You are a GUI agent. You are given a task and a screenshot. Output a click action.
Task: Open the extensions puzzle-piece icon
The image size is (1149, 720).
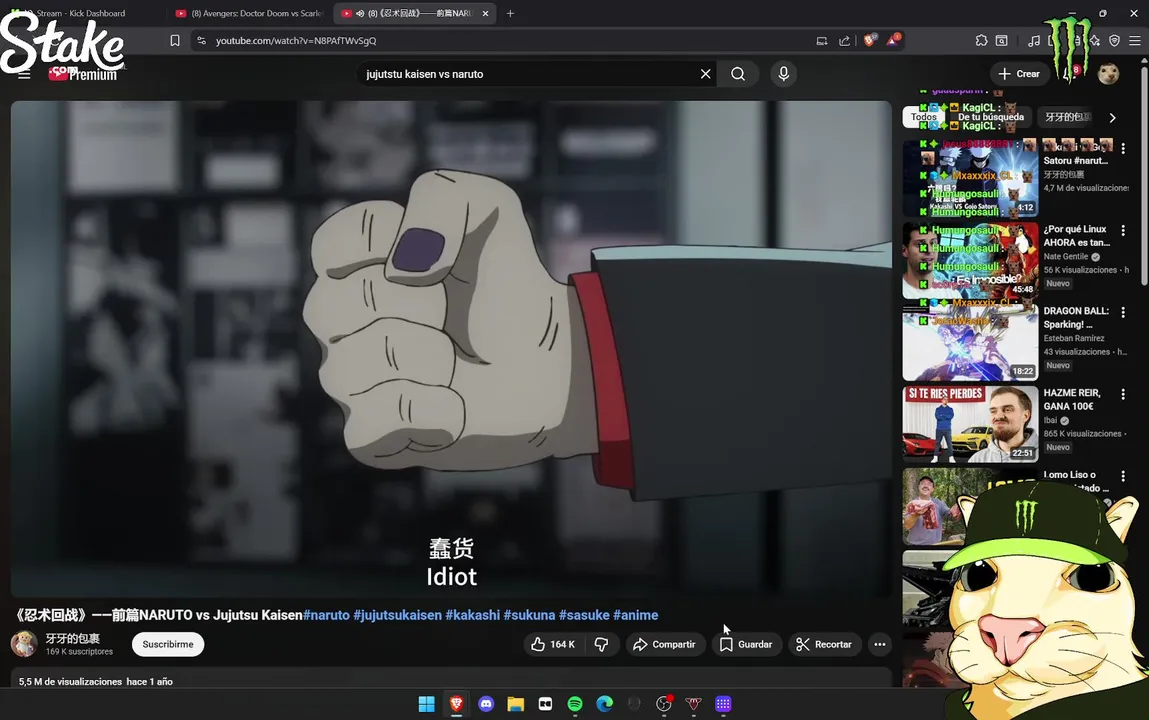coord(981,41)
